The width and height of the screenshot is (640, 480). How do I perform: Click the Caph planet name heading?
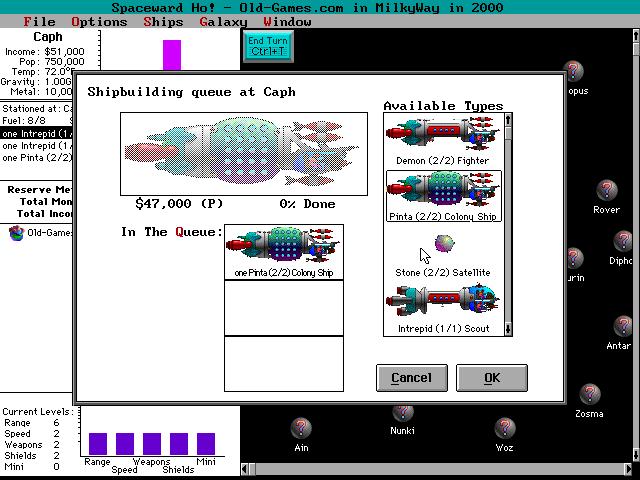[48, 37]
